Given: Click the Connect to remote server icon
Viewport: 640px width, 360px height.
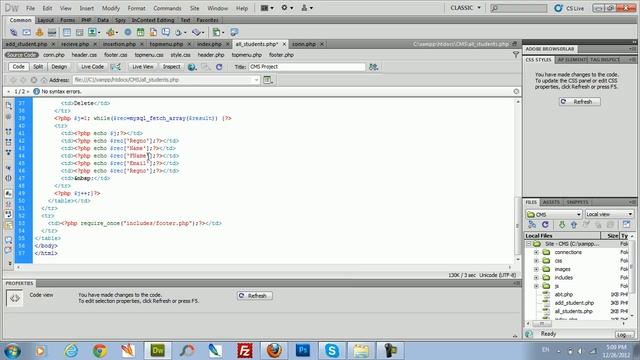Looking at the screenshot, I should 532,225.
